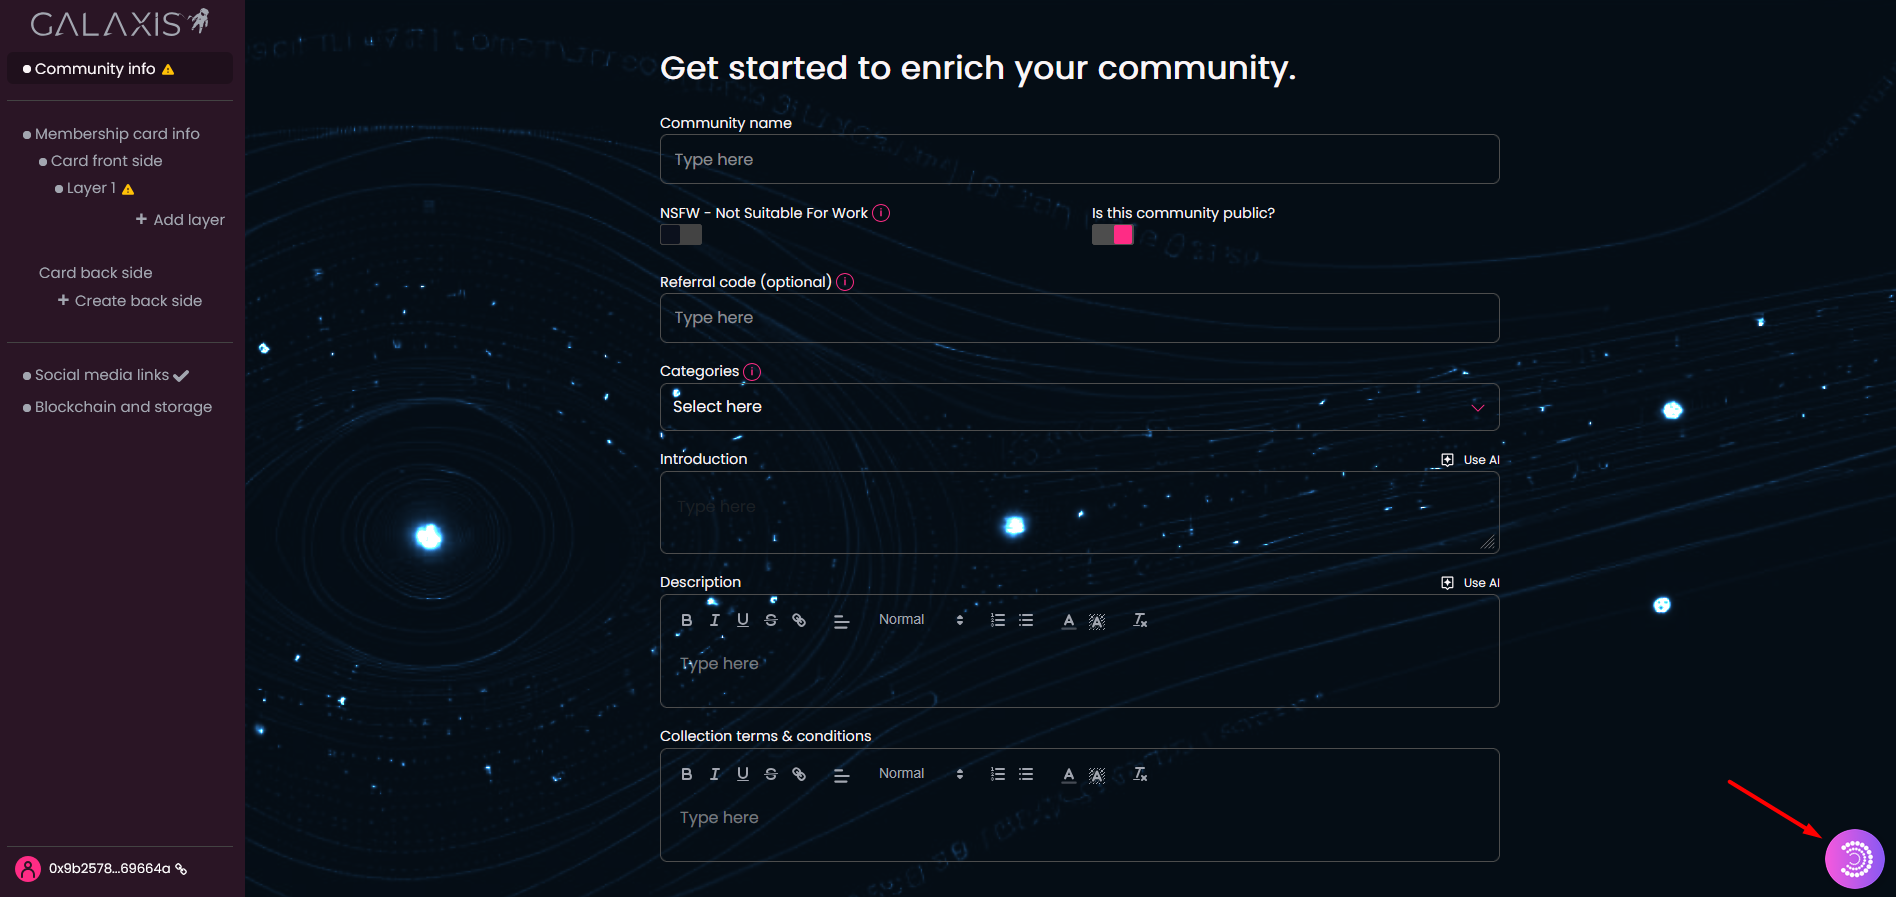Viewport: 1896px width, 897px height.
Task: Select ordered list in Description toolbar
Action: (997, 620)
